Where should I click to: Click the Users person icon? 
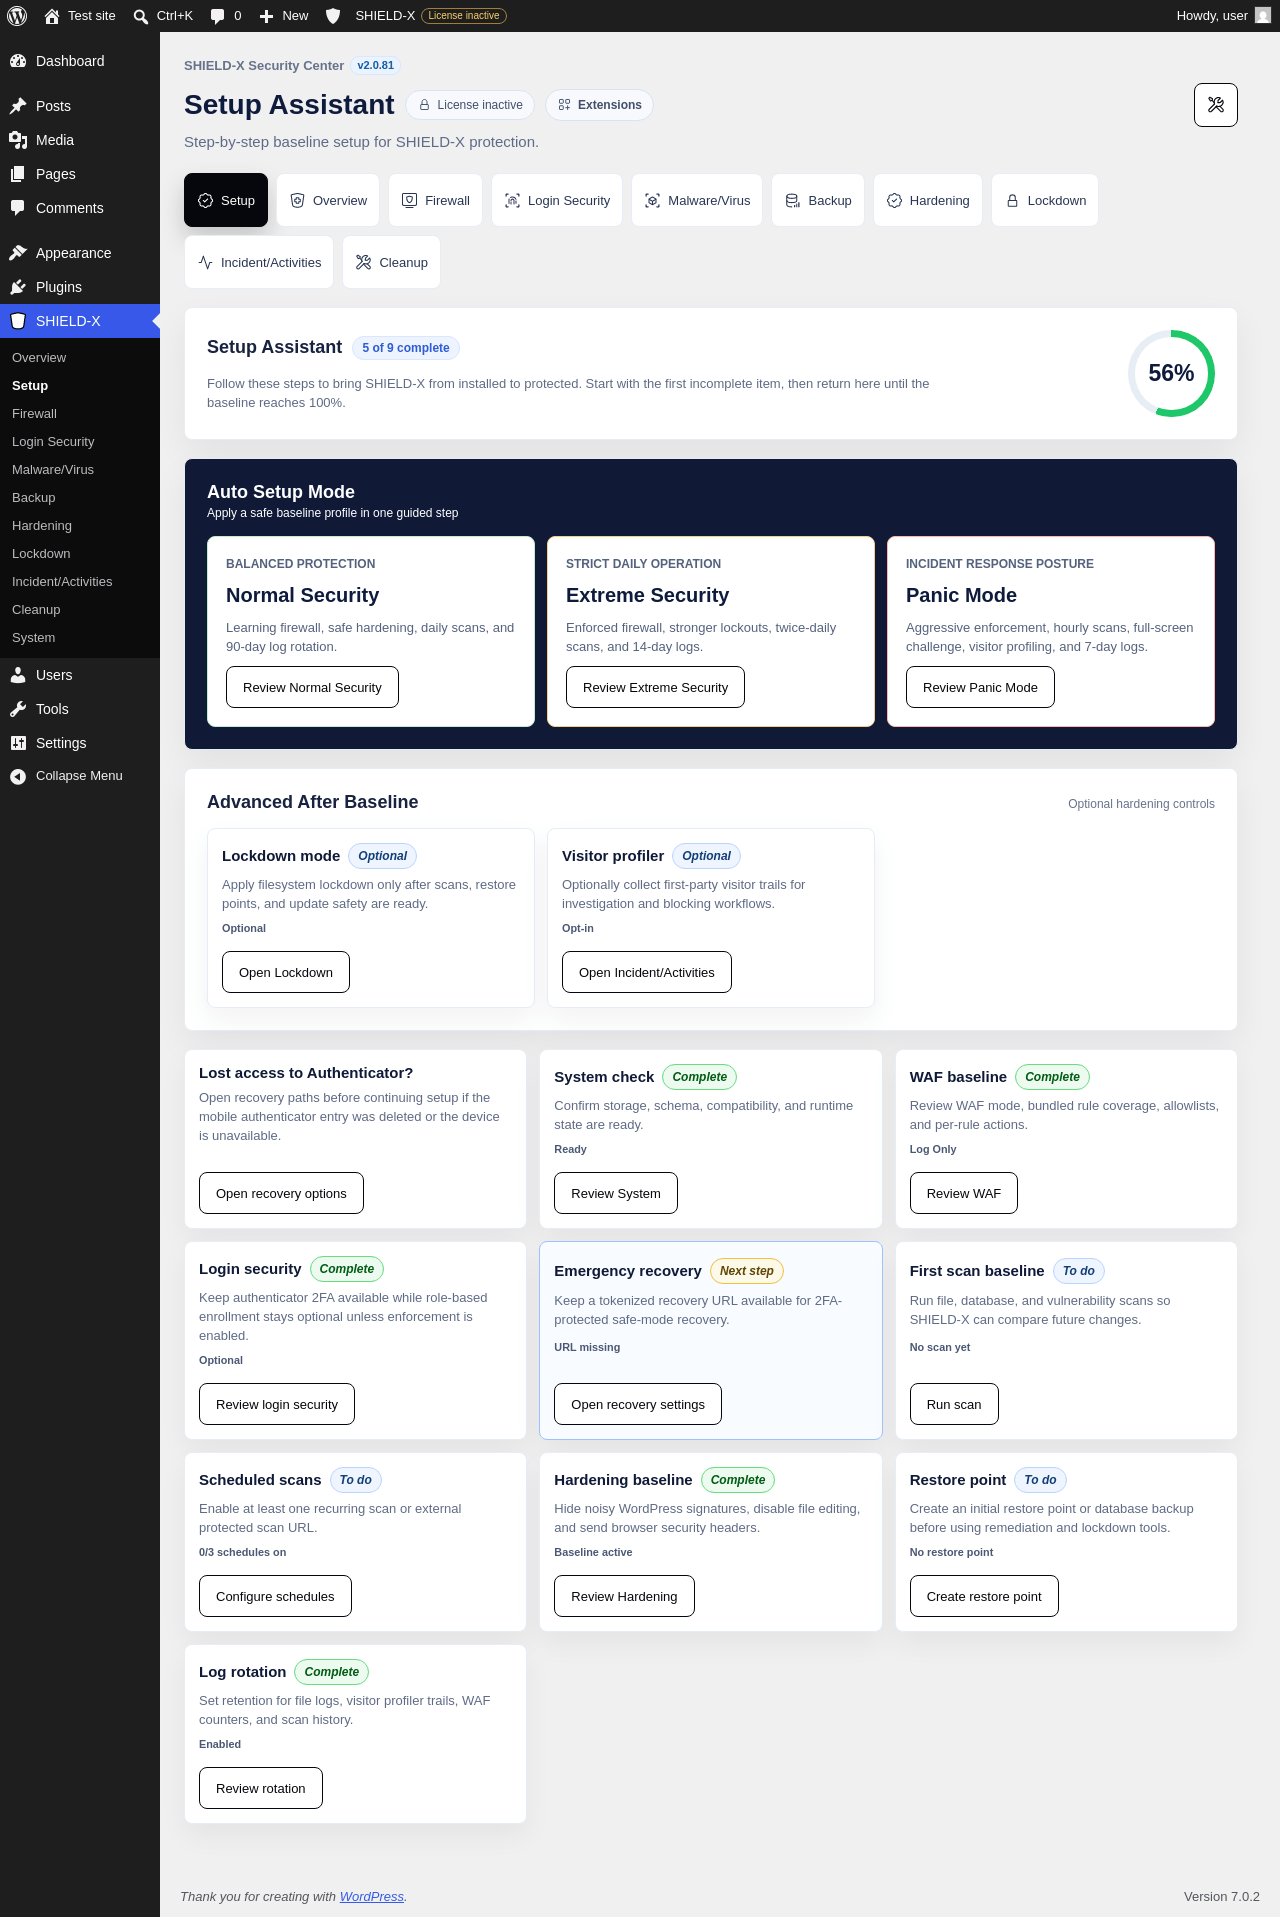pos(18,675)
